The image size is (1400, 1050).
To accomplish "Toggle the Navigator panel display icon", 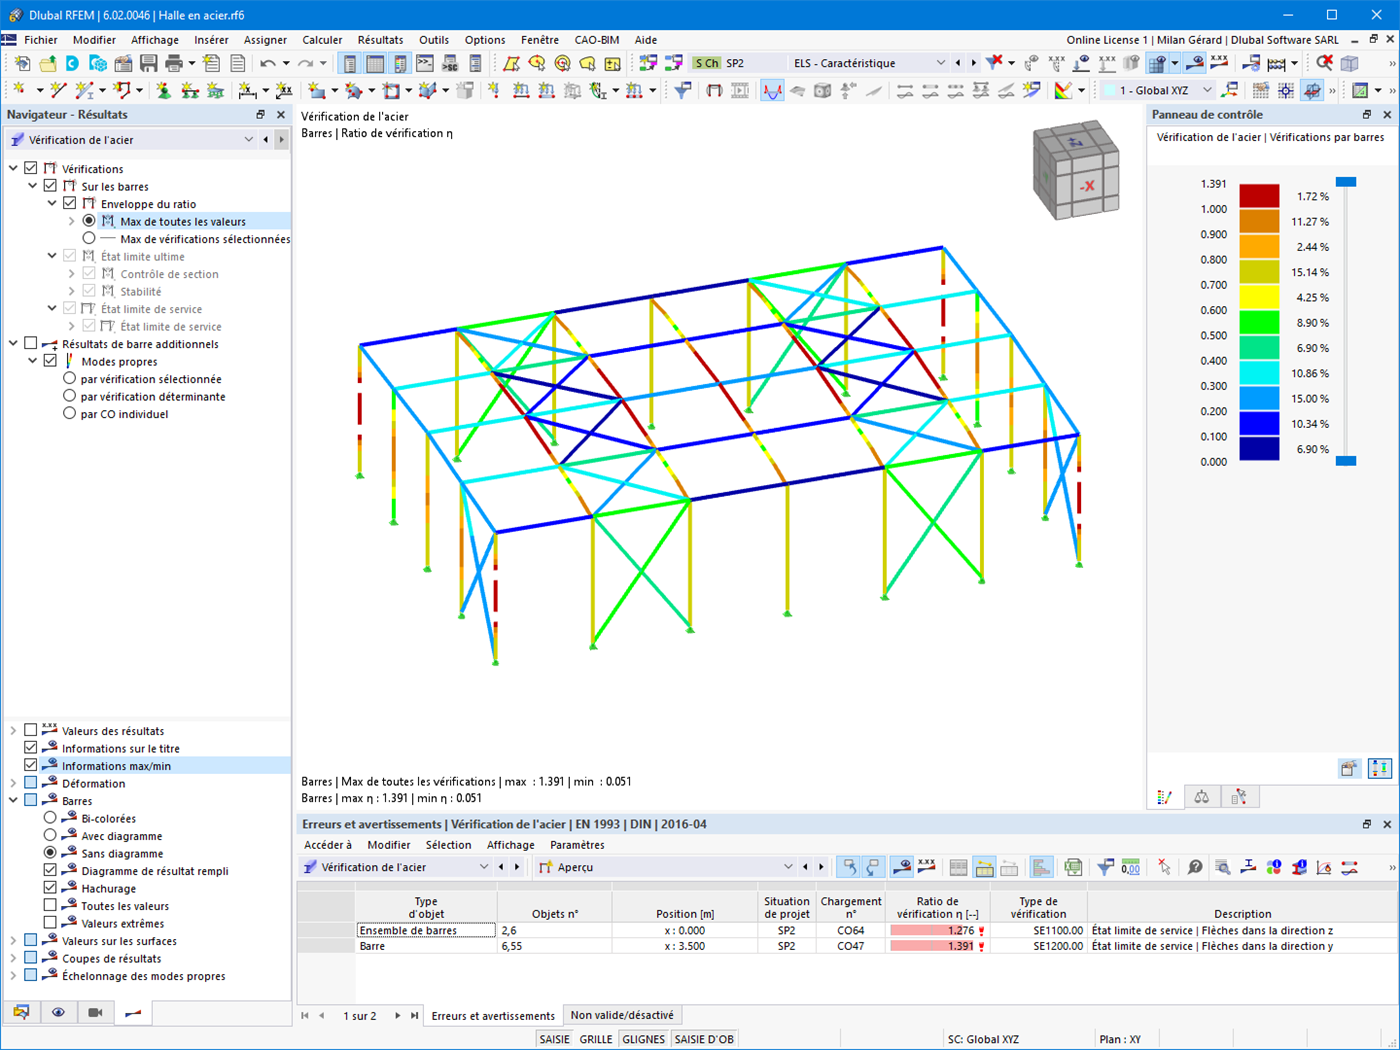I will pyautogui.click(x=350, y=63).
